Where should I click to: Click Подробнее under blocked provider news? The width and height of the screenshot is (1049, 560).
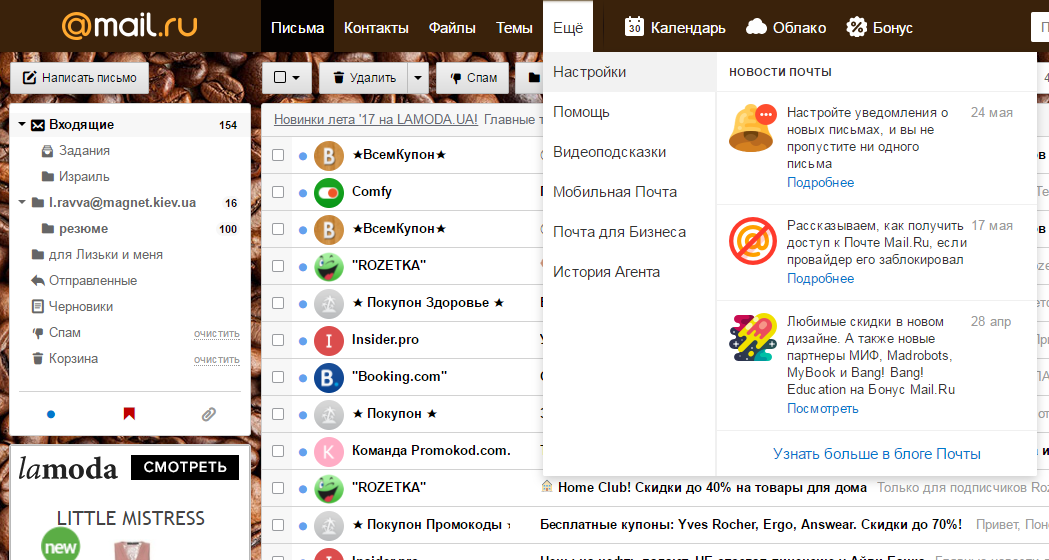[x=820, y=278]
